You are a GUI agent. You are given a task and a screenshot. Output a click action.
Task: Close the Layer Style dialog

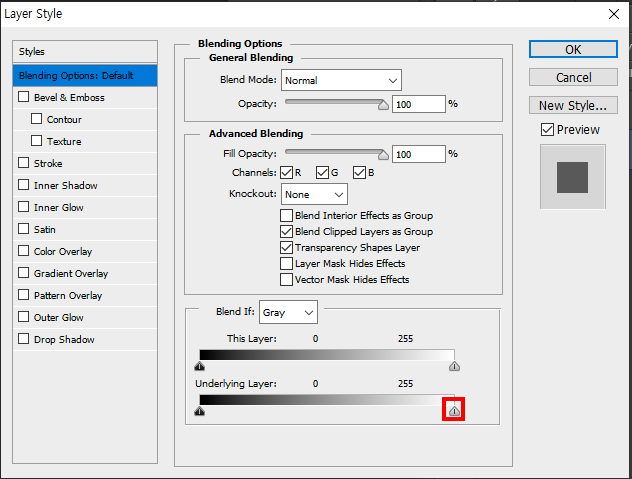pos(613,14)
